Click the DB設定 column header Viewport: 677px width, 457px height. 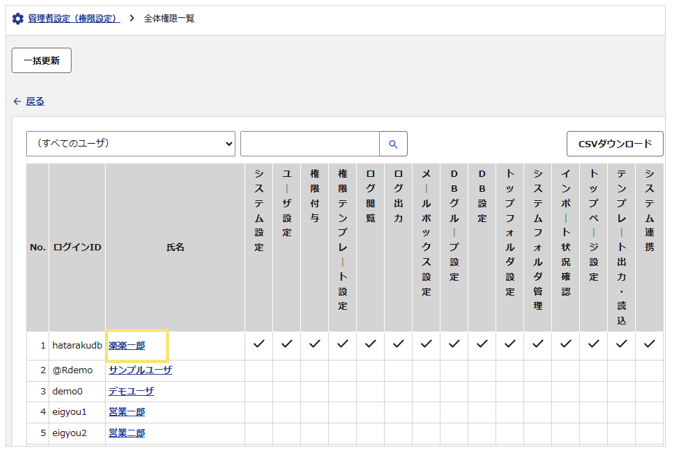pos(482,248)
